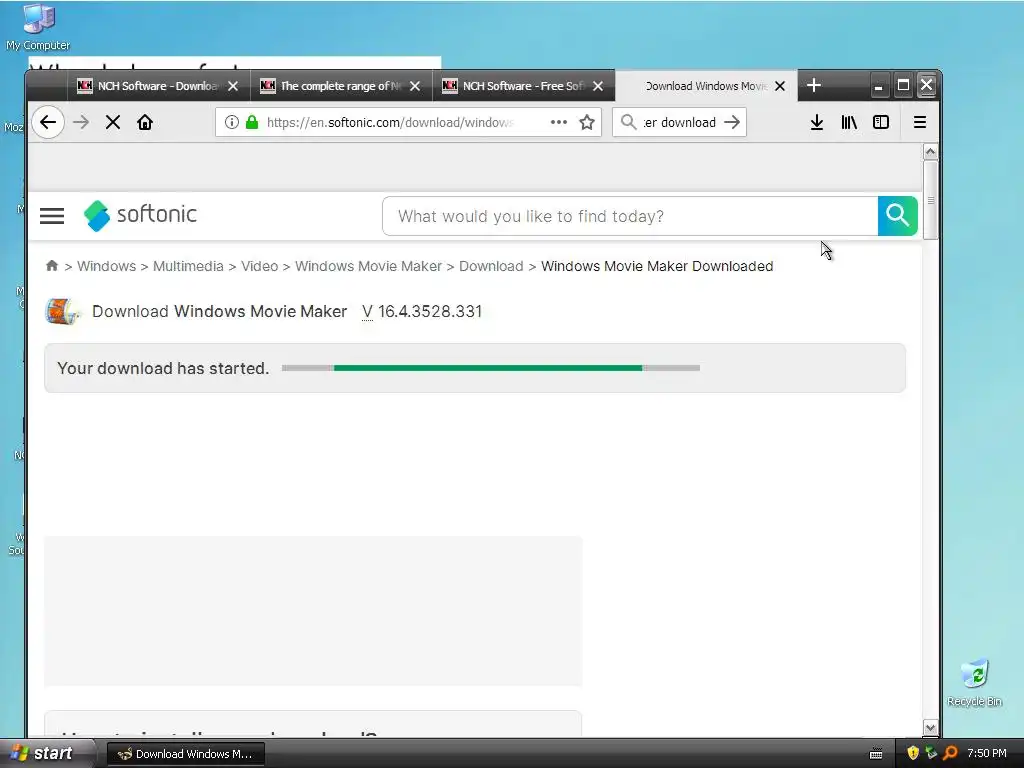The height and width of the screenshot is (768, 1024).
Task: Click the Download Windows M... taskbar button
Action: 186,754
